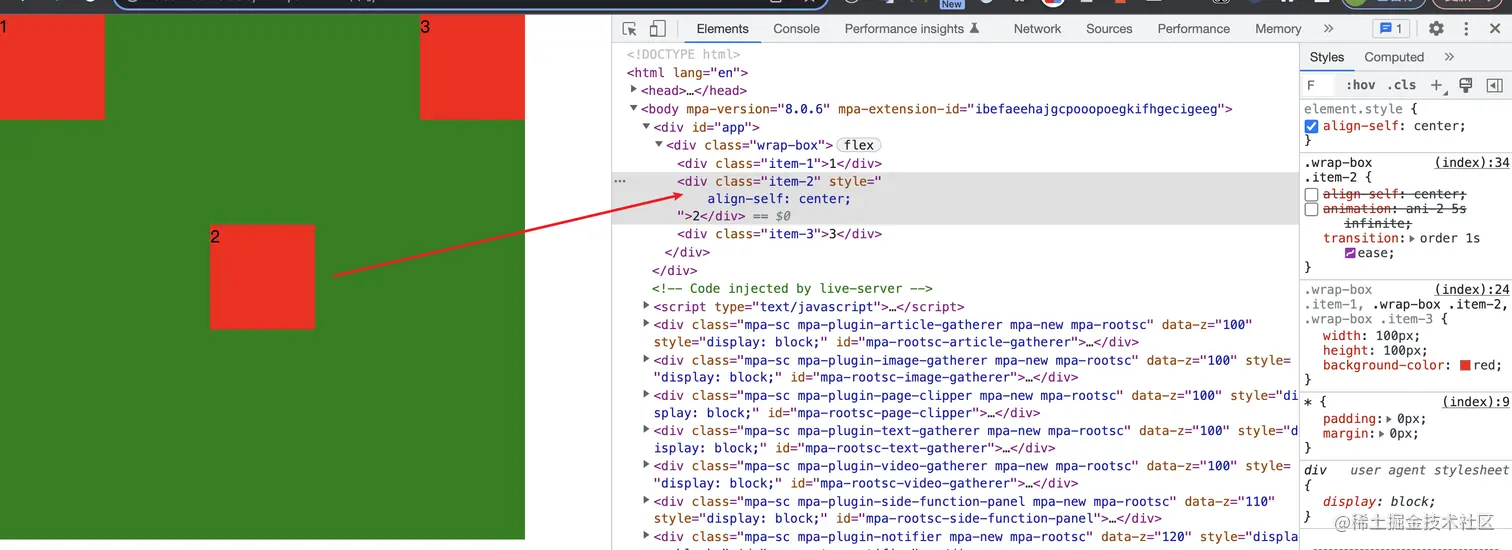Screen dimensions: 1512x550
Task: Expand the transition shorthand triangle
Action: coord(1413,238)
